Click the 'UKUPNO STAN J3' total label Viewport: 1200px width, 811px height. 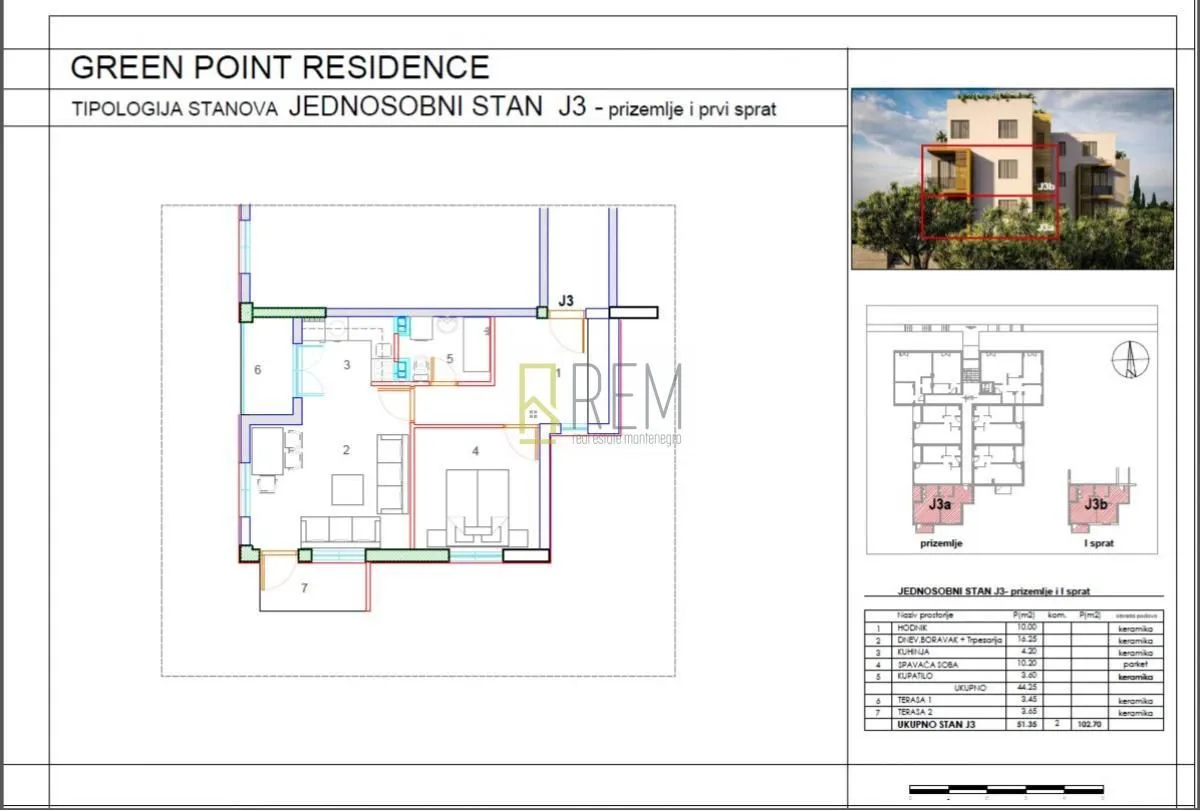[936, 724]
